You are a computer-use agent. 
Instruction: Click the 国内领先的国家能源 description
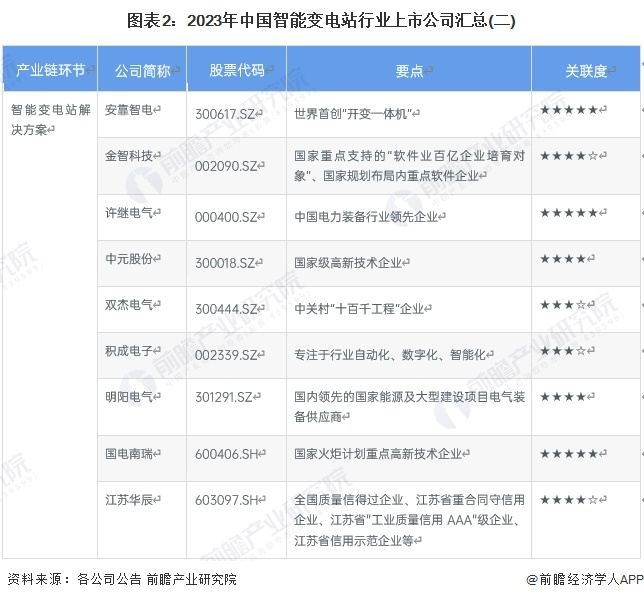coord(409,407)
